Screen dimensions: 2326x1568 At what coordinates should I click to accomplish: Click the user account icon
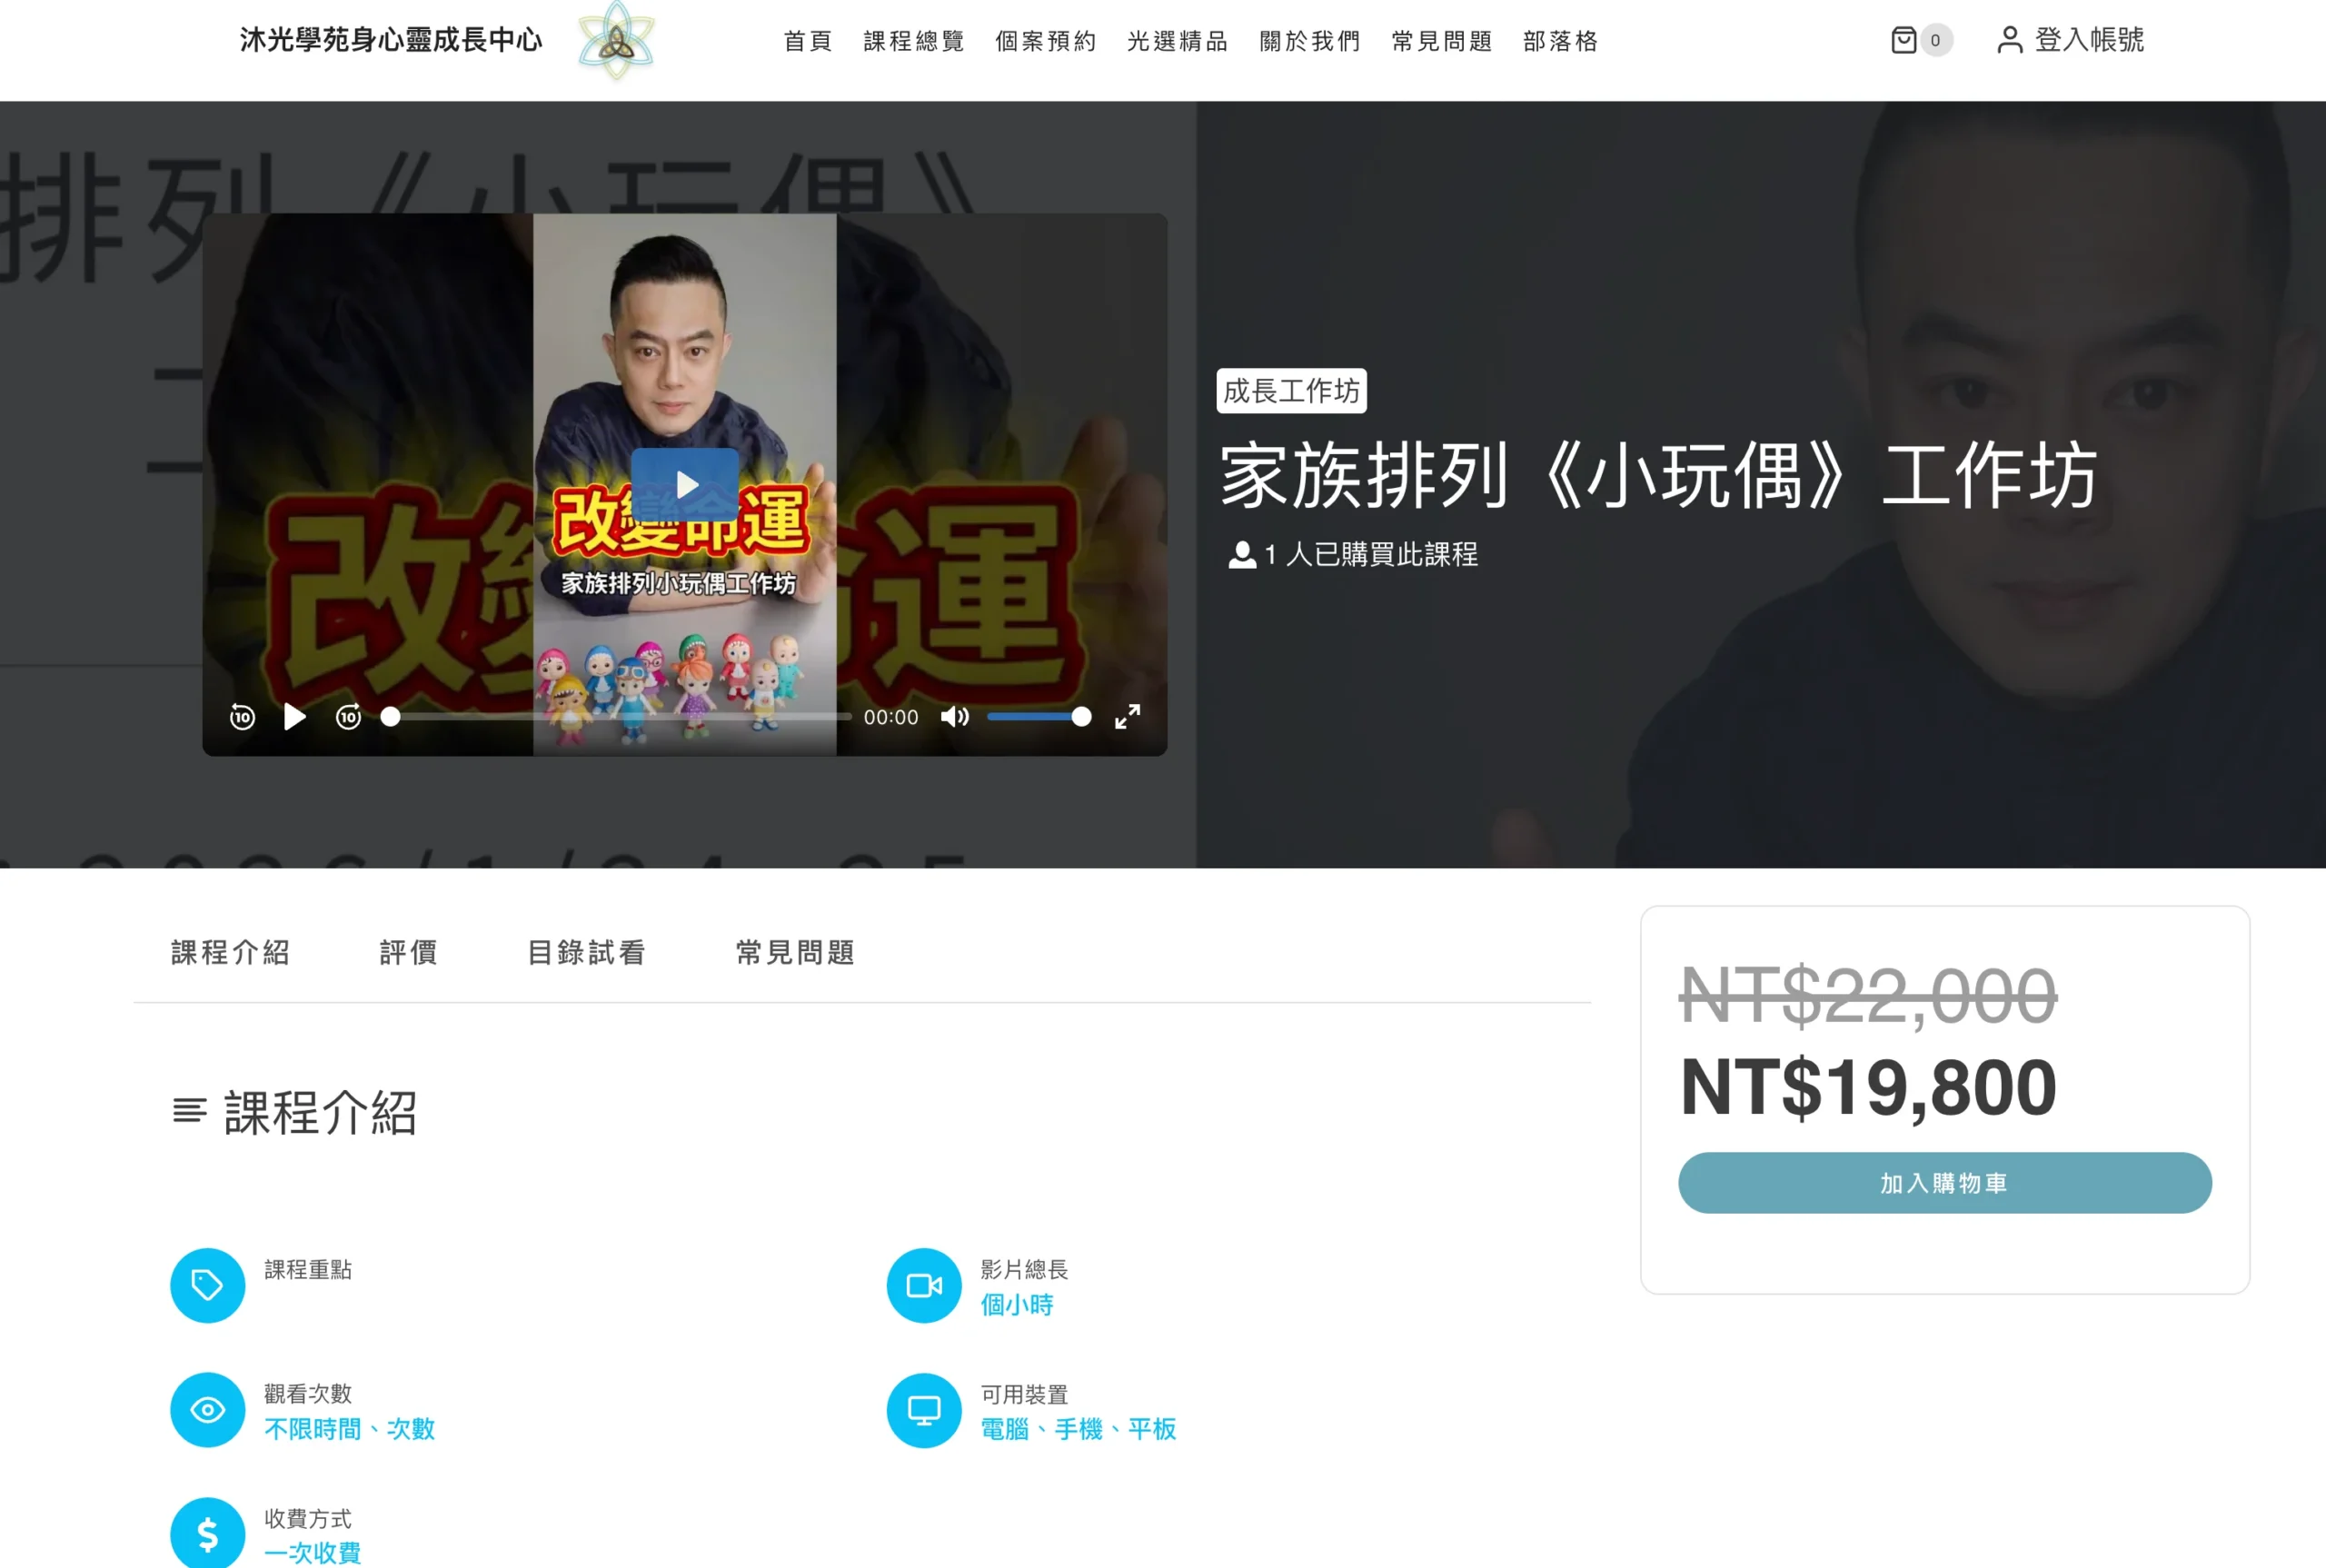(2009, 40)
